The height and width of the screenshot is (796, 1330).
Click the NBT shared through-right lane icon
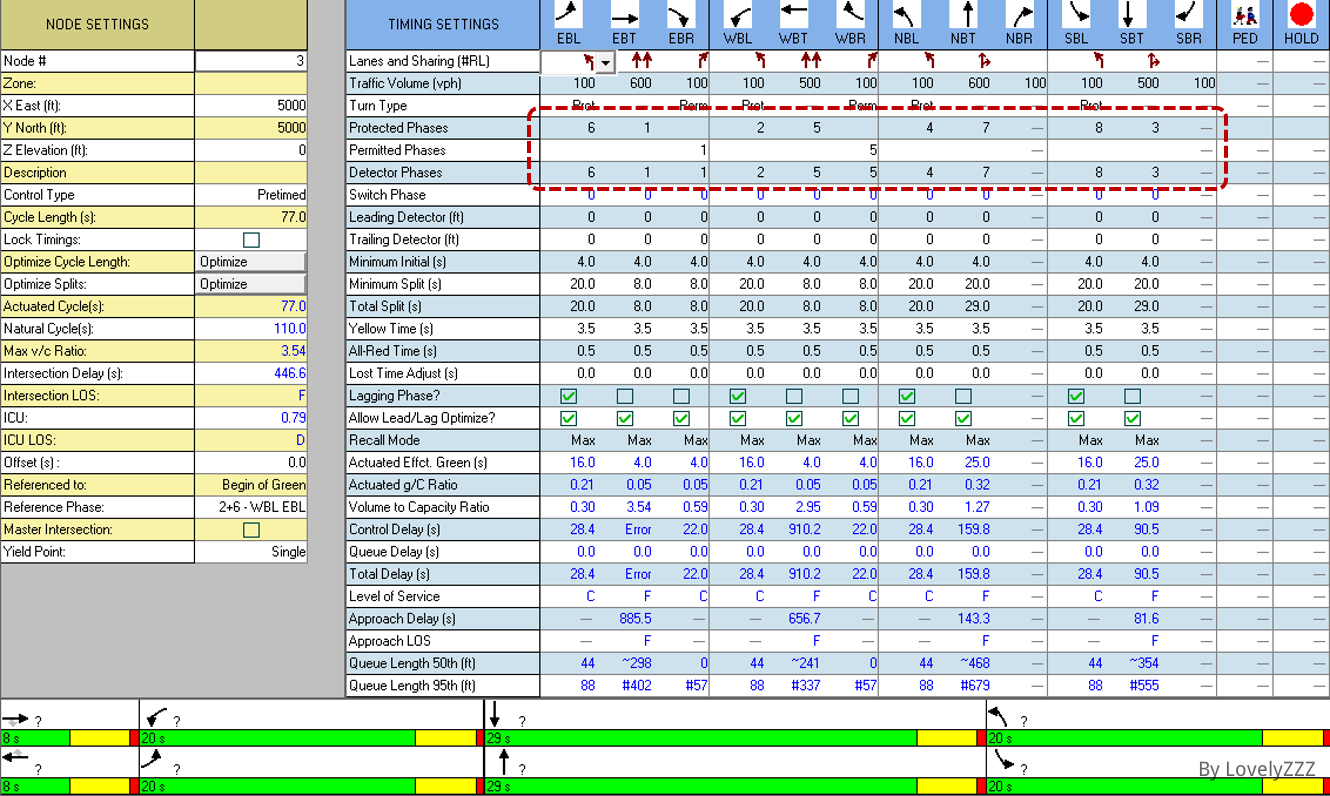point(985,61)
